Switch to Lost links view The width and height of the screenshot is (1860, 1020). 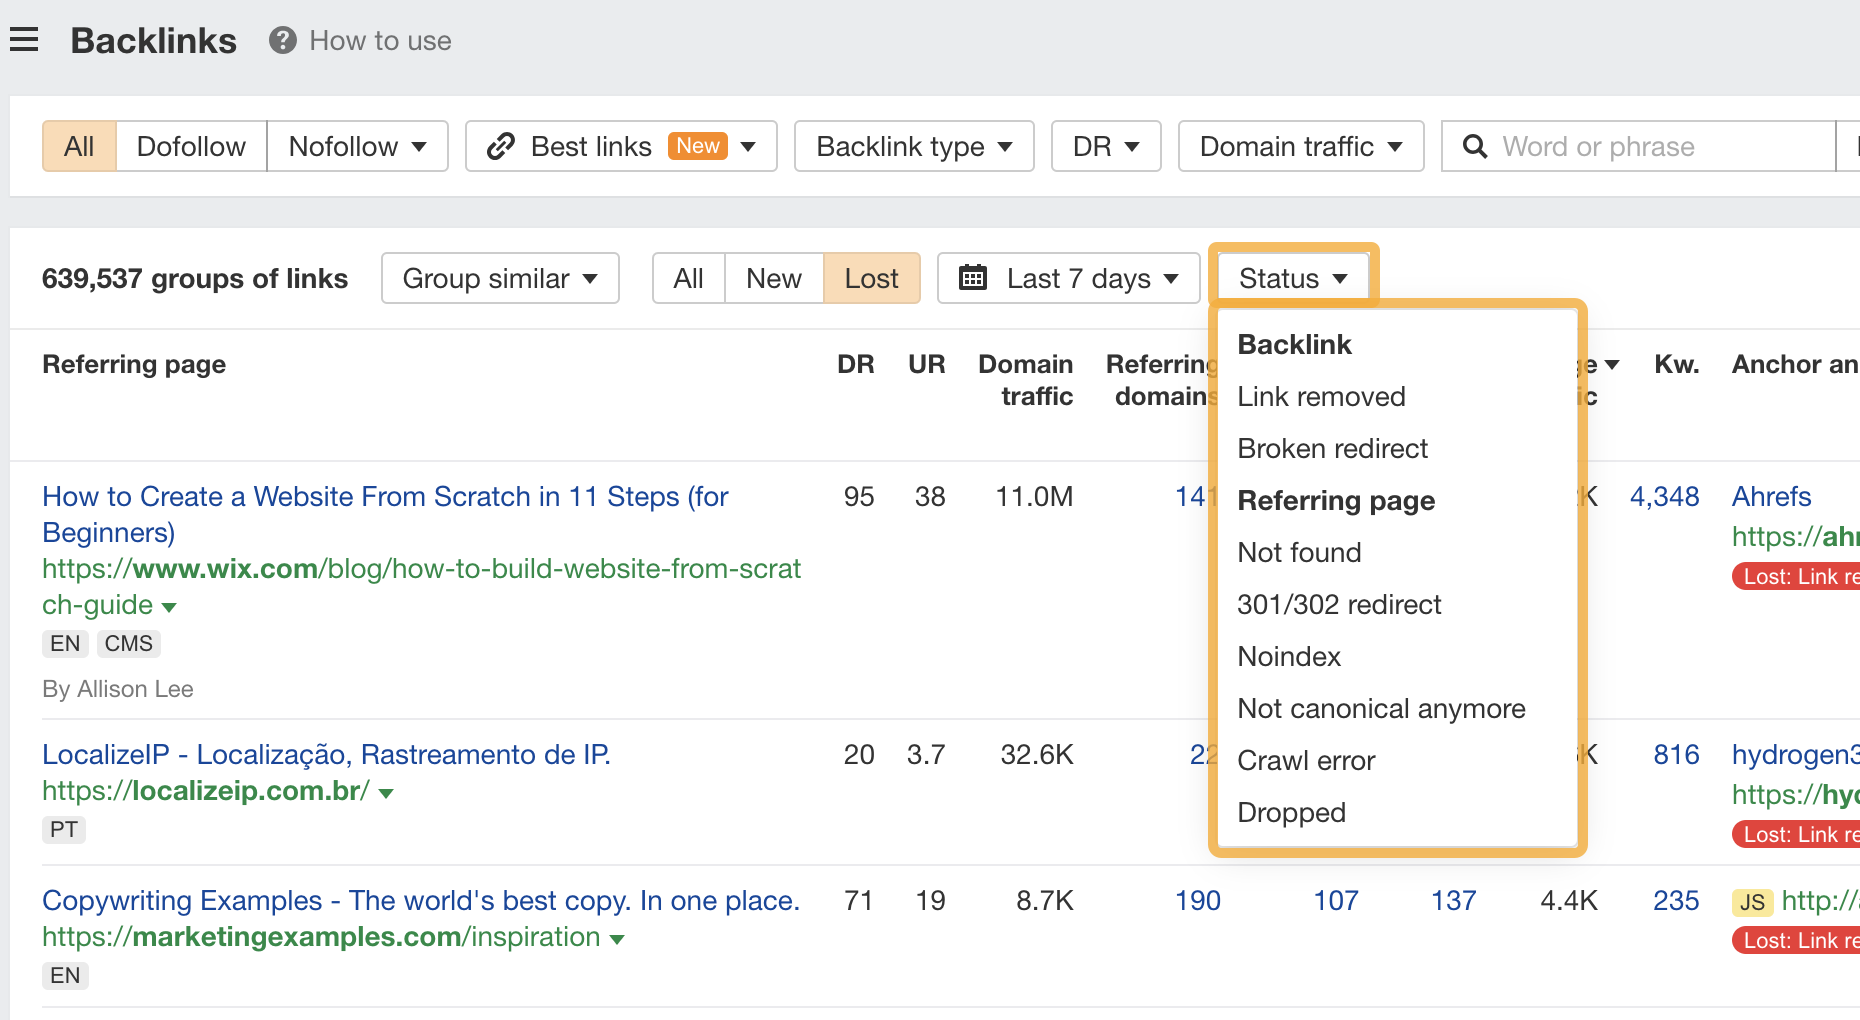coord(871,278)
